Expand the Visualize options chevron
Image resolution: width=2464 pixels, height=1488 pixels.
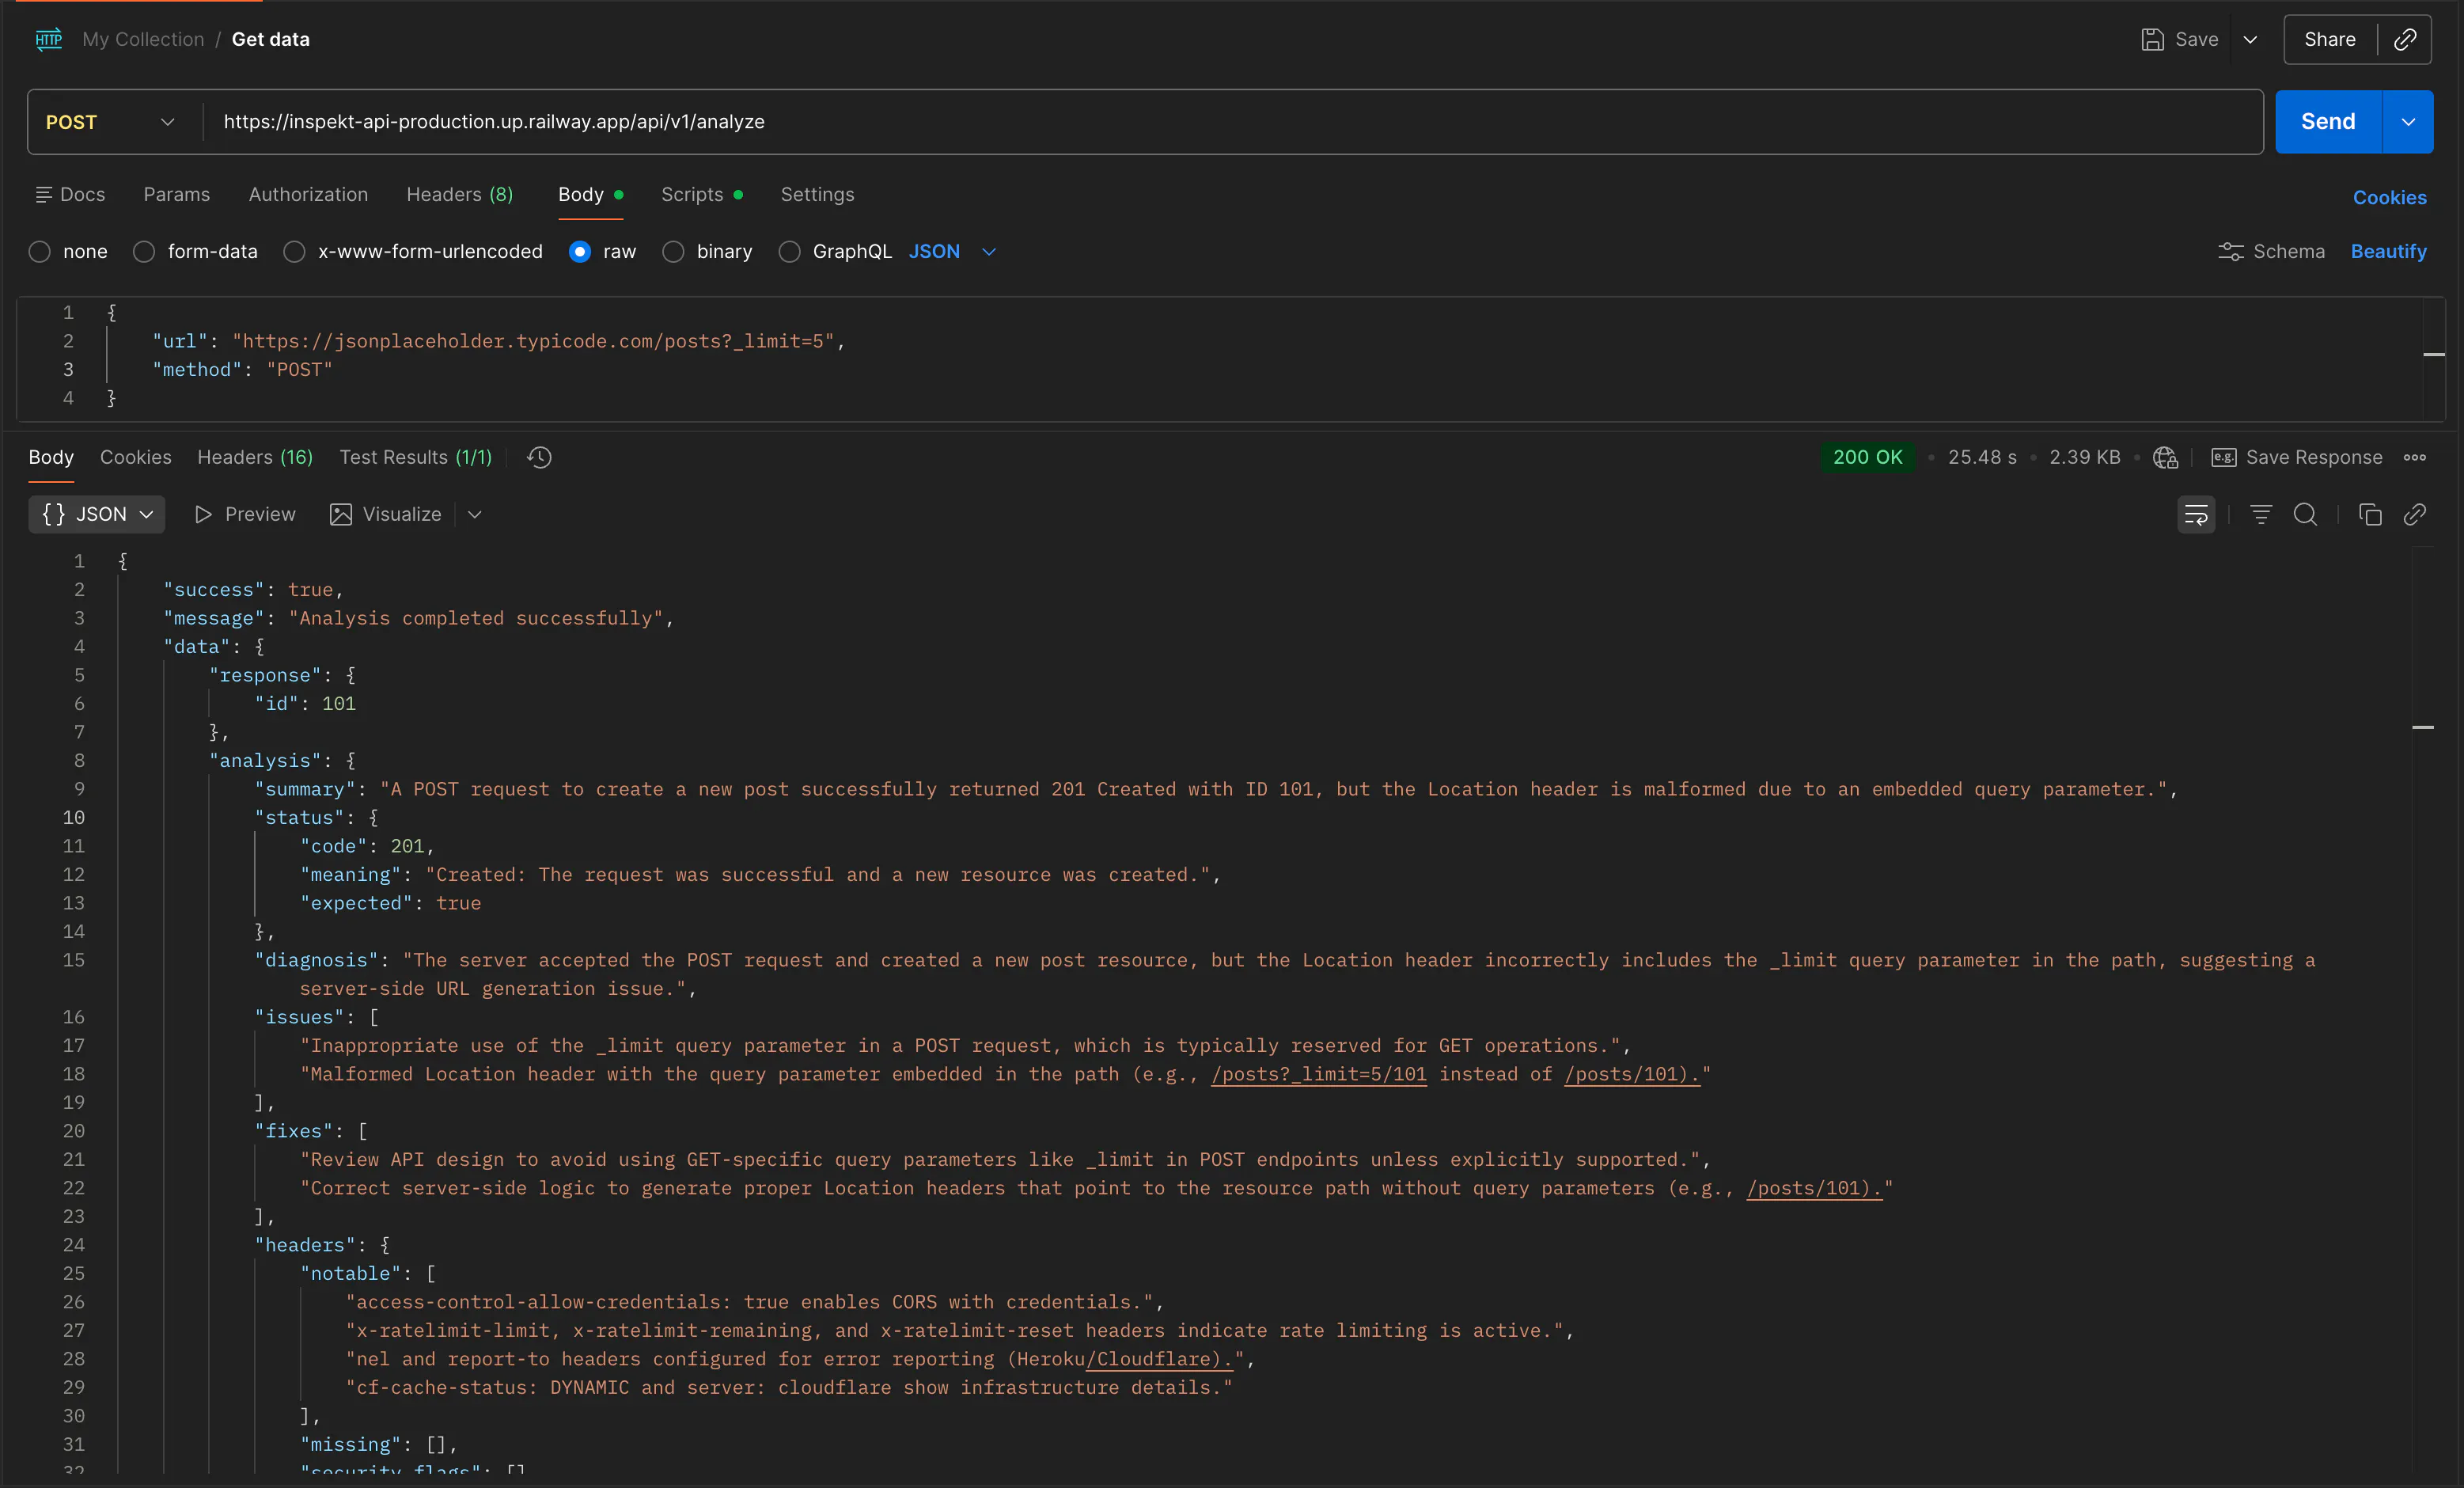(x=475, y=514)
